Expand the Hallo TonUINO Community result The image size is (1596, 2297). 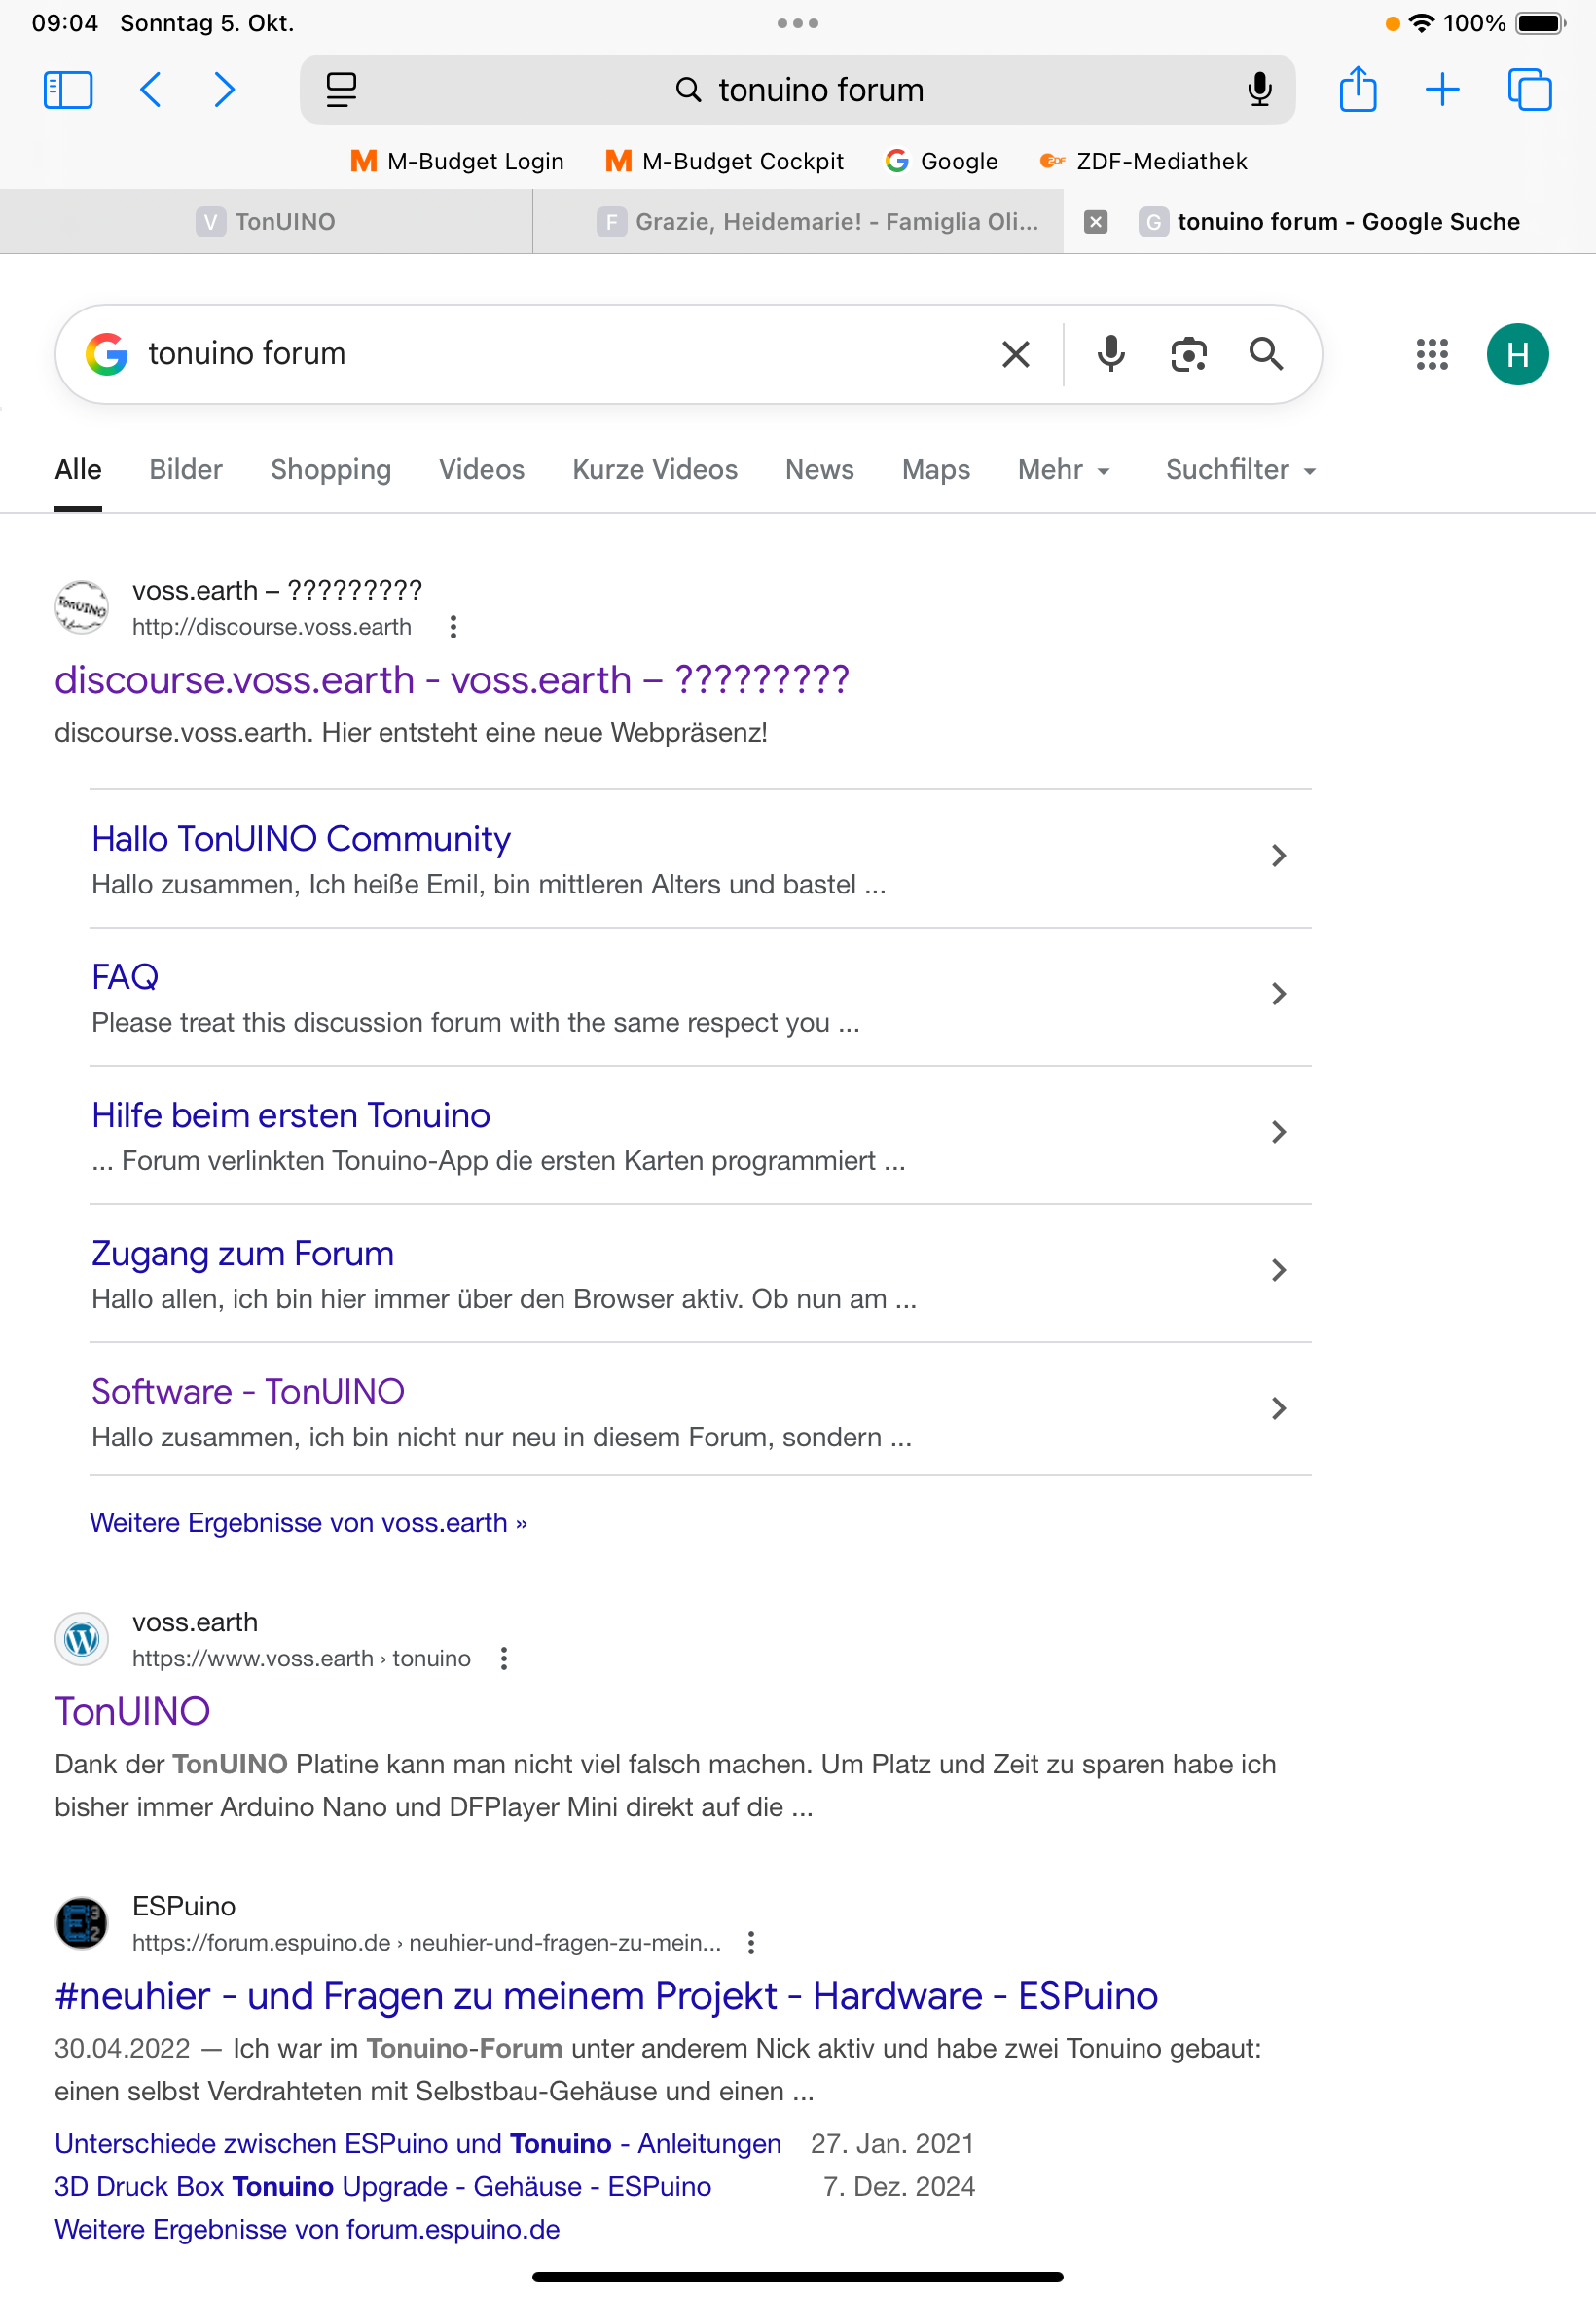coord(1277,856)
